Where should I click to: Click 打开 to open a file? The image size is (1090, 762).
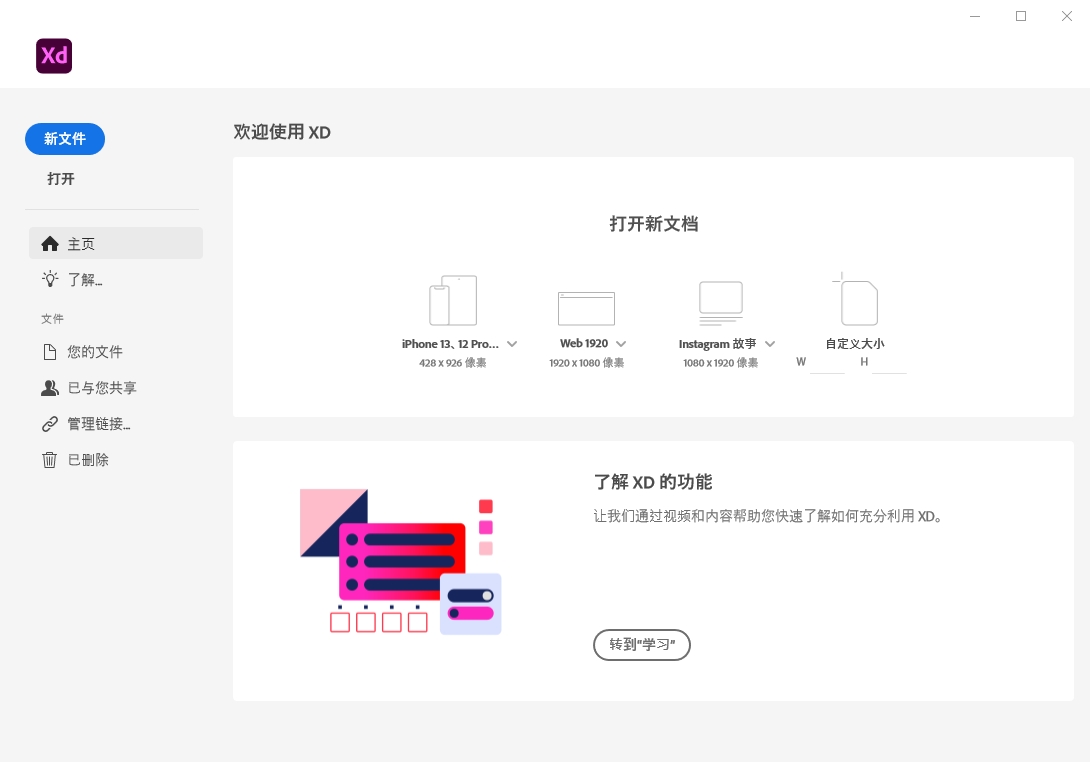[x=61, y=179]
